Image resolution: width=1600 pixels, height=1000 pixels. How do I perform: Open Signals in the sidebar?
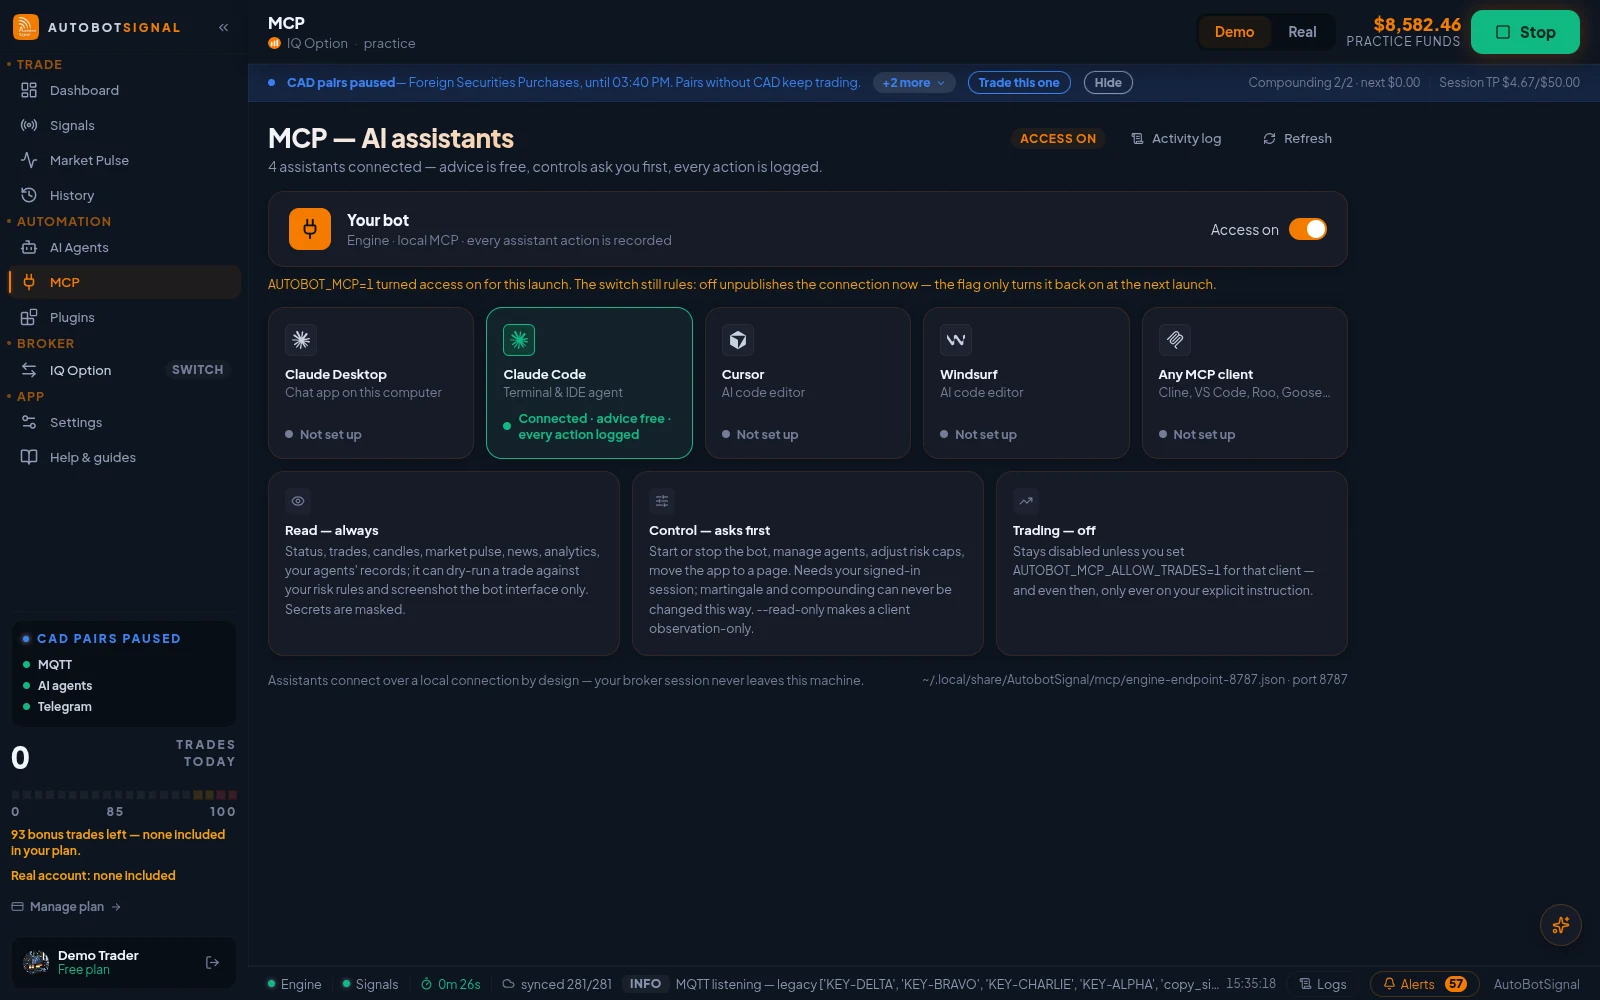(x=124, y=125)
